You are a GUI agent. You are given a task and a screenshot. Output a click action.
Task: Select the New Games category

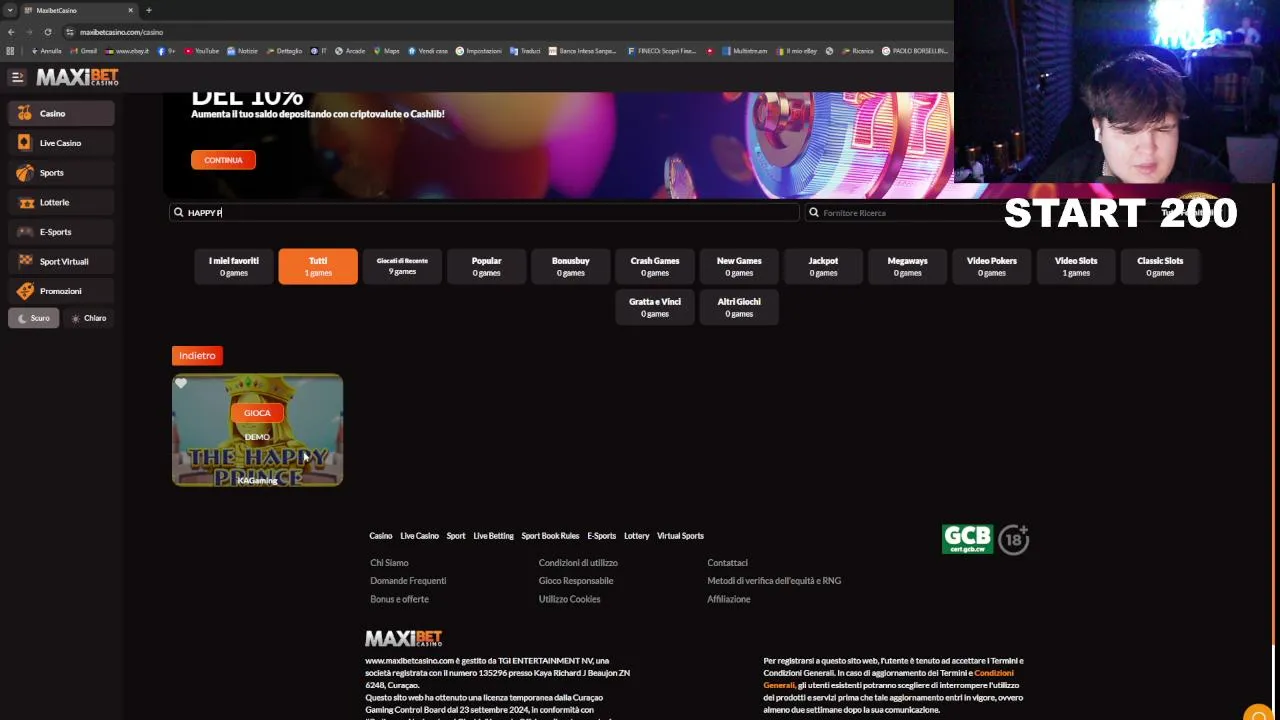point(739,266)
